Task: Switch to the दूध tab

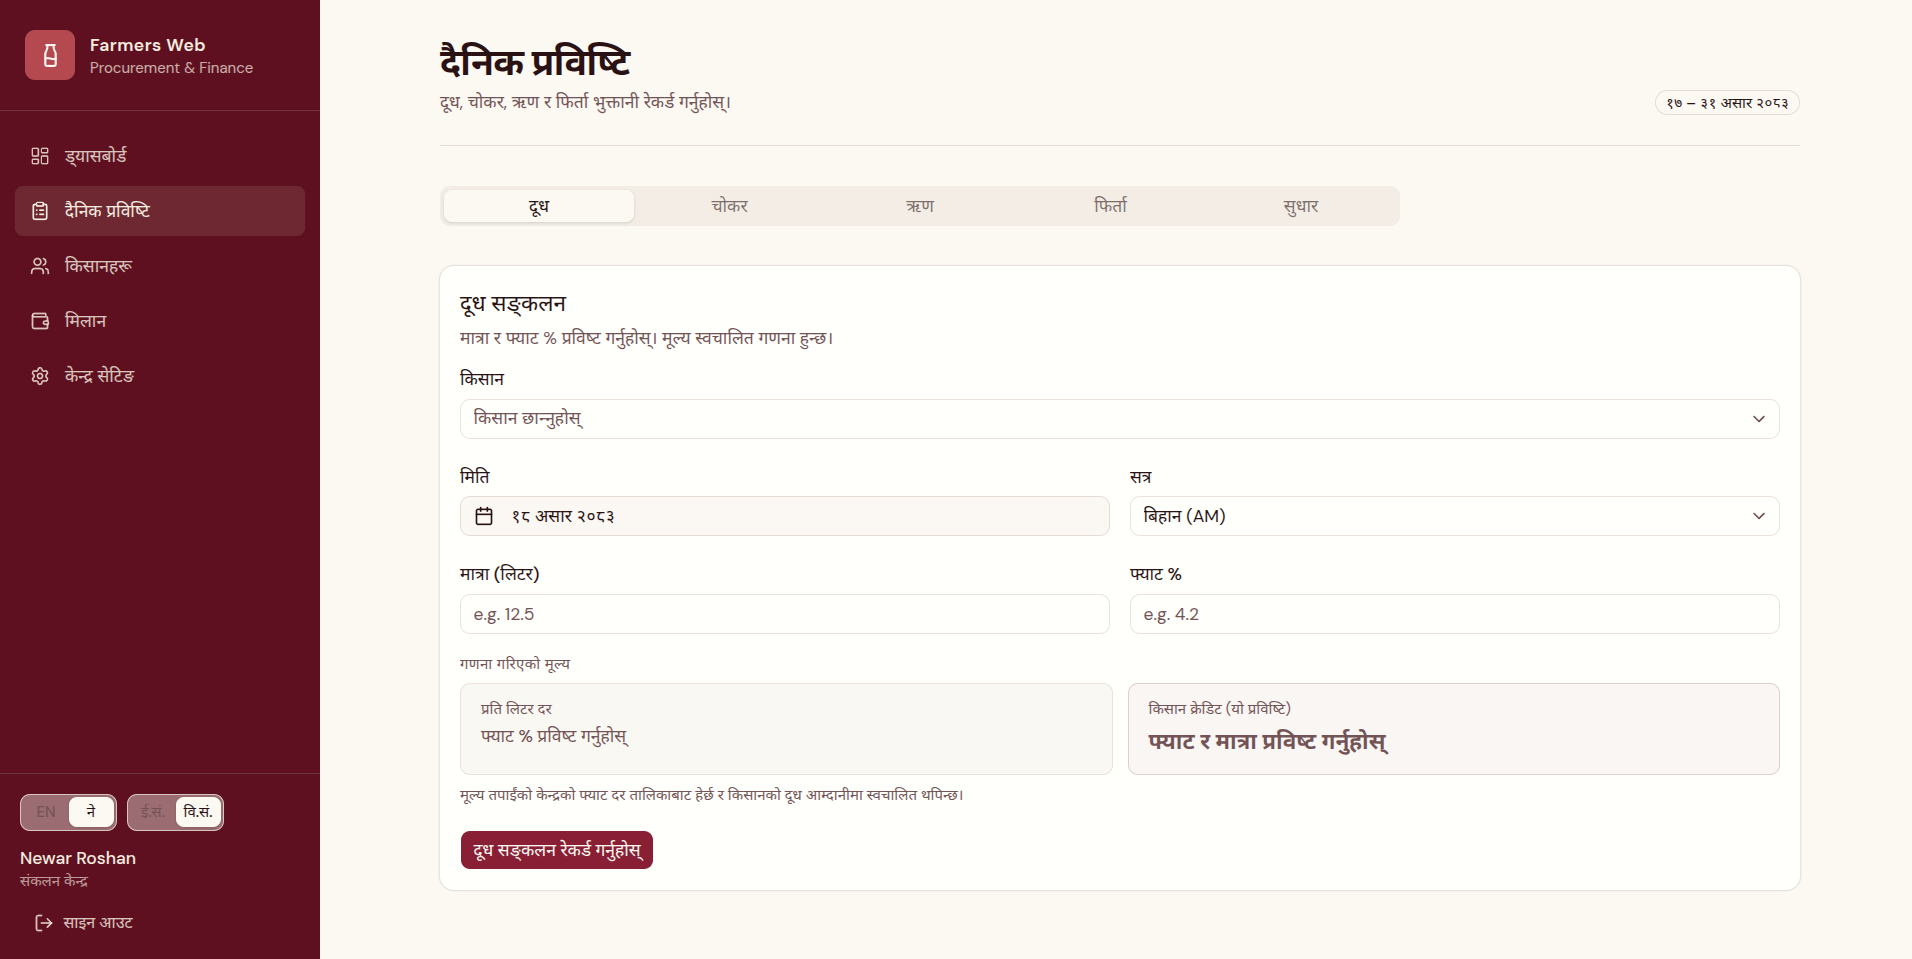Action: [x=539, y=206]
